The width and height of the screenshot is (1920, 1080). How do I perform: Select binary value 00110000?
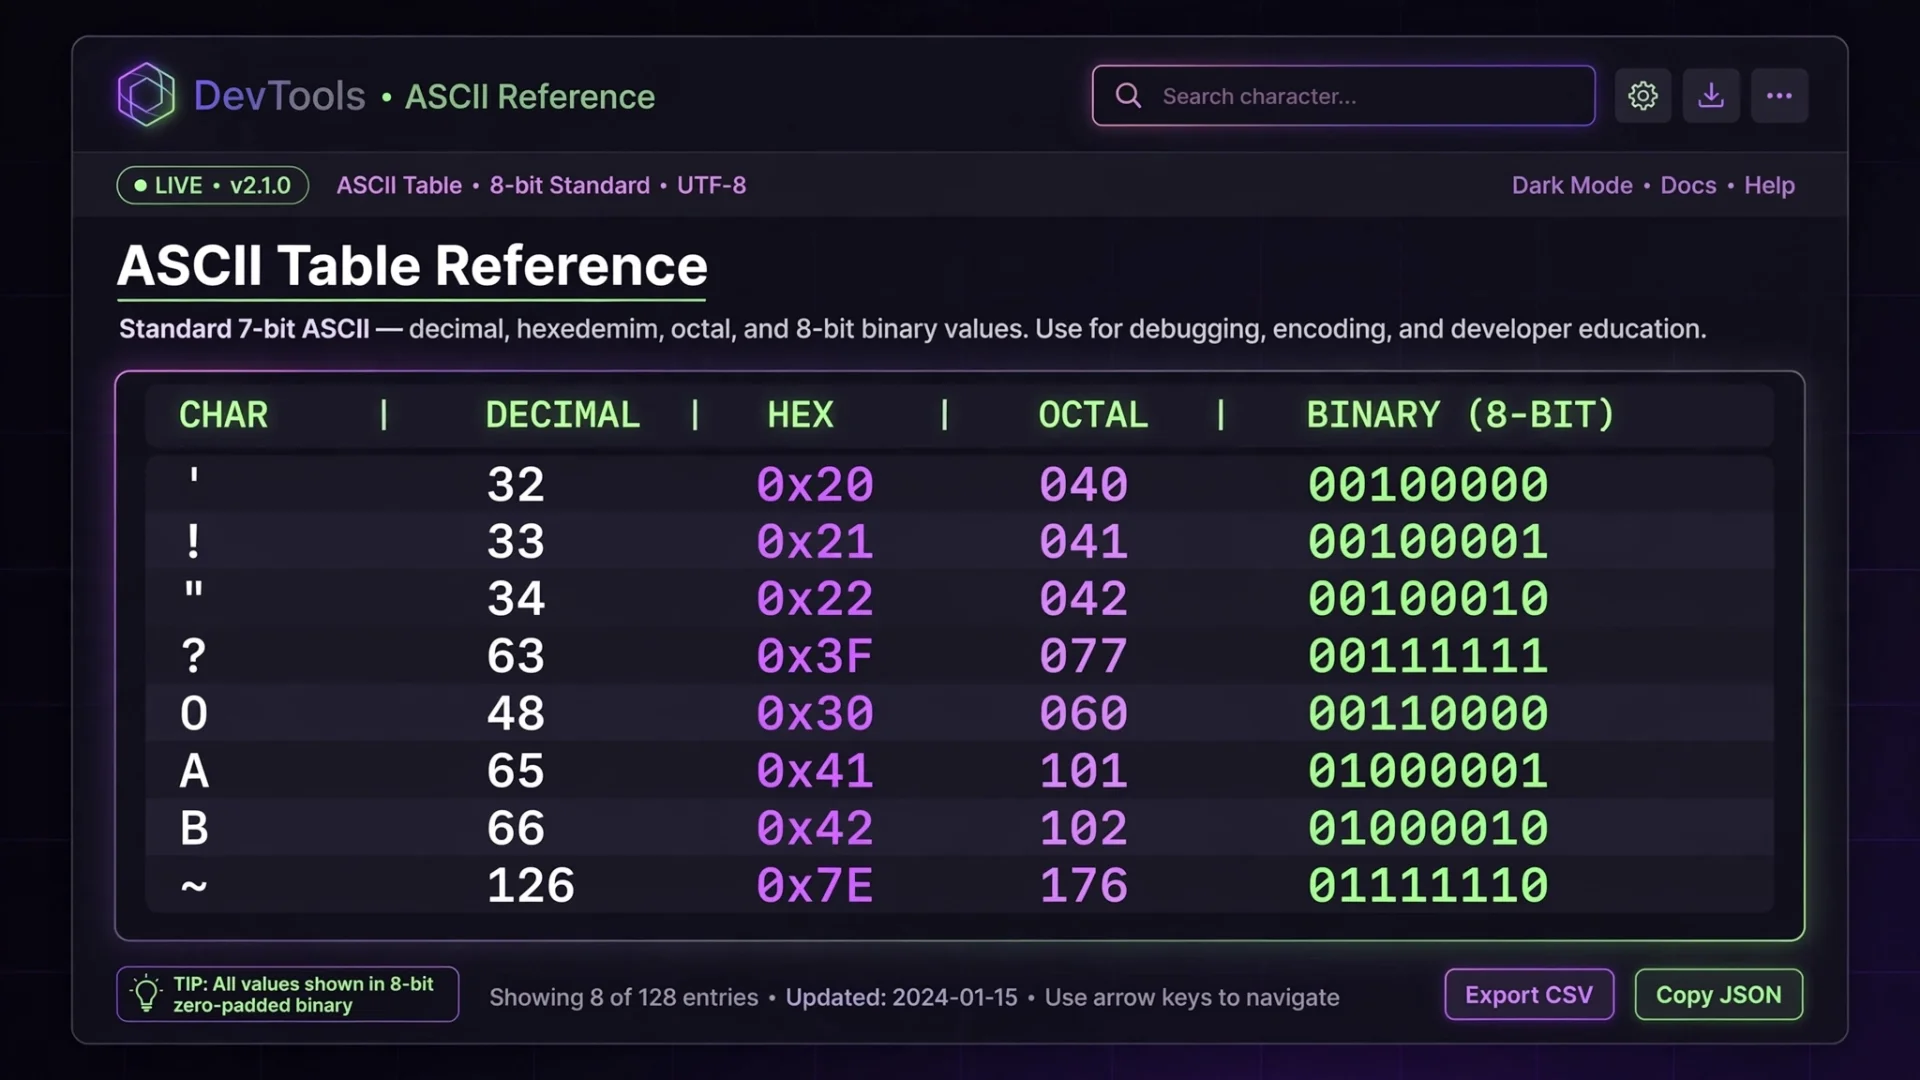(1428, 714)
